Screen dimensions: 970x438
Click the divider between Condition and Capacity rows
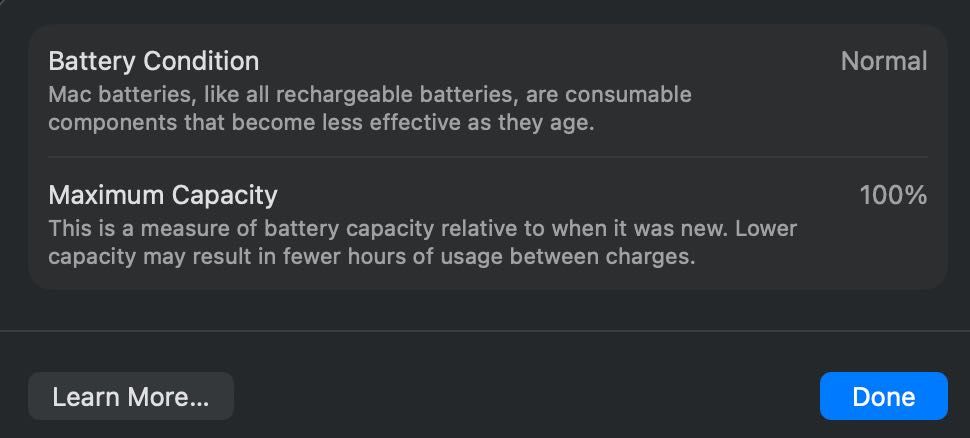tap(488, 157)
